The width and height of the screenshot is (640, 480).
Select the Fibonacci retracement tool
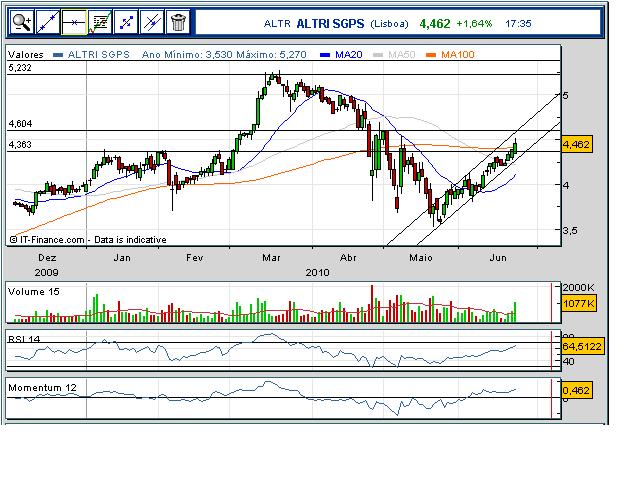tap(100, 22)
